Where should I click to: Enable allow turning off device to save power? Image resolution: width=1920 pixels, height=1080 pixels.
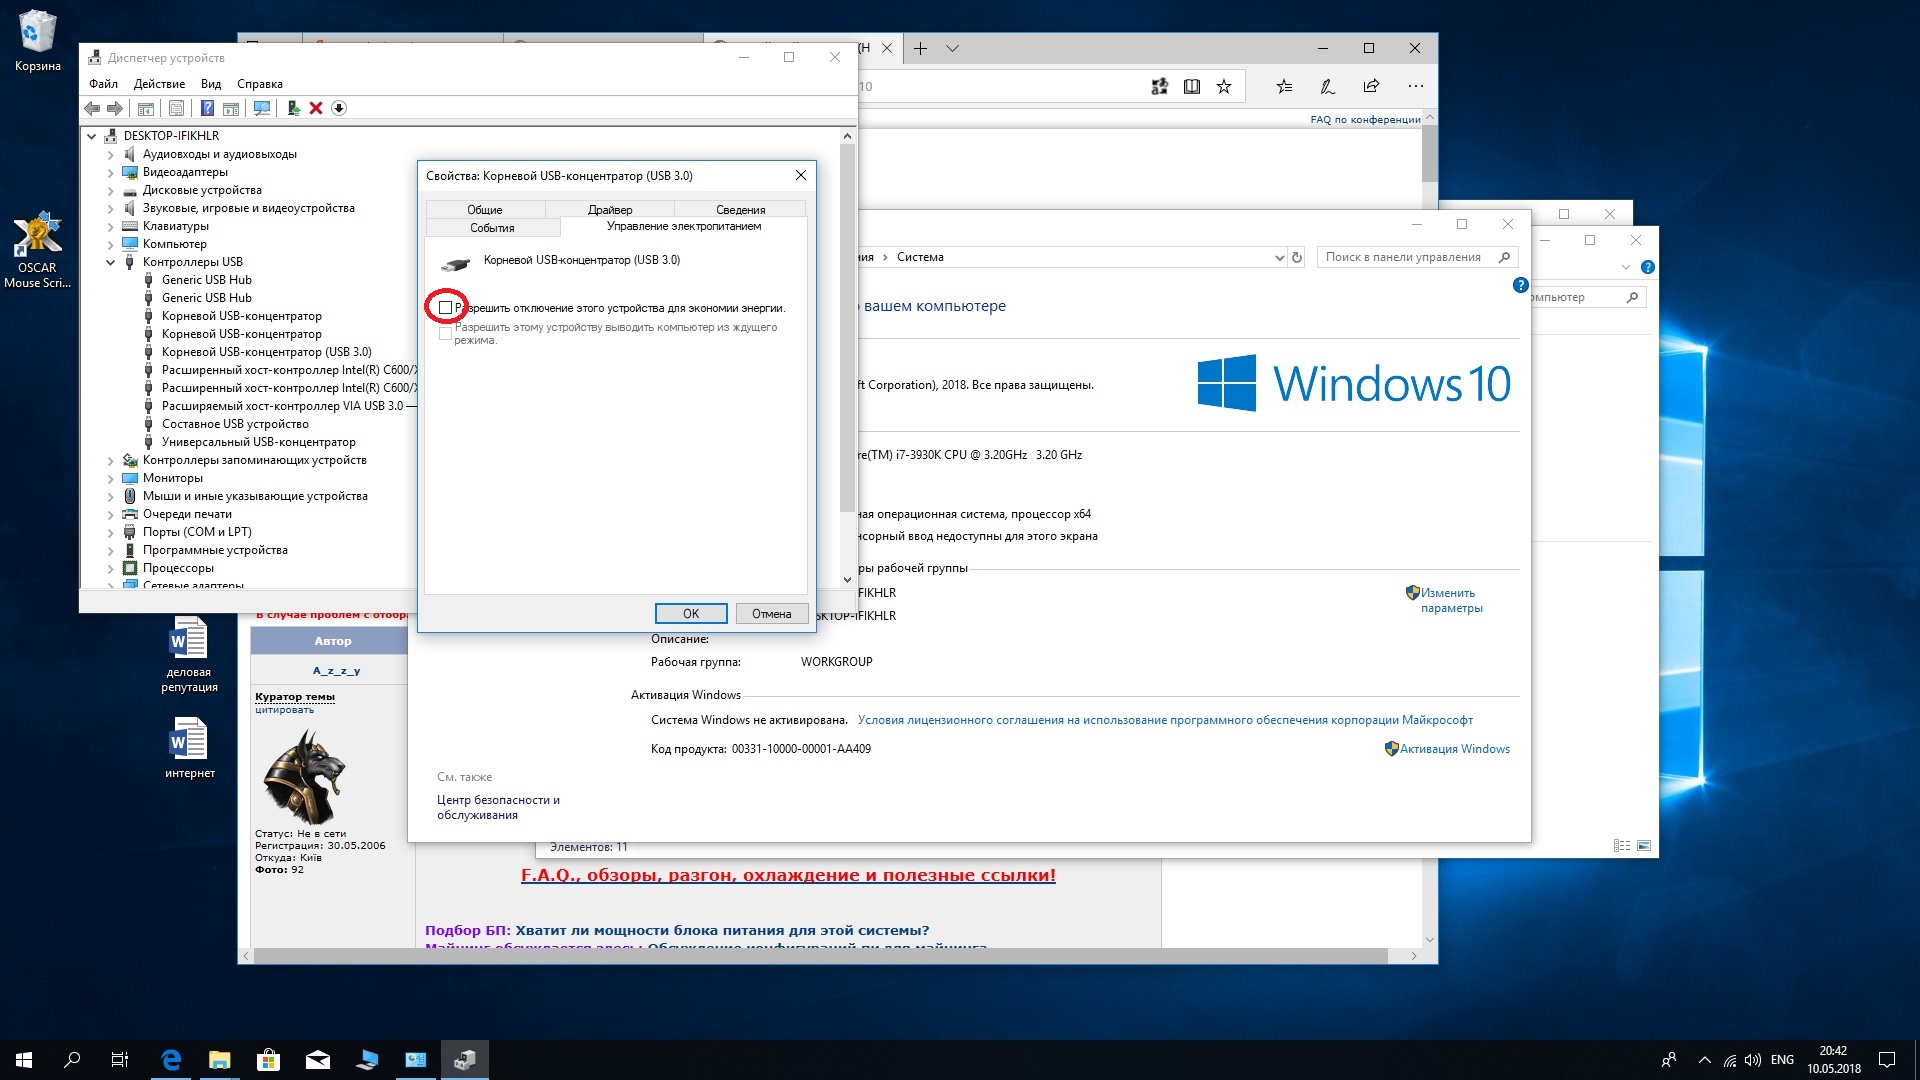[446, 308]
